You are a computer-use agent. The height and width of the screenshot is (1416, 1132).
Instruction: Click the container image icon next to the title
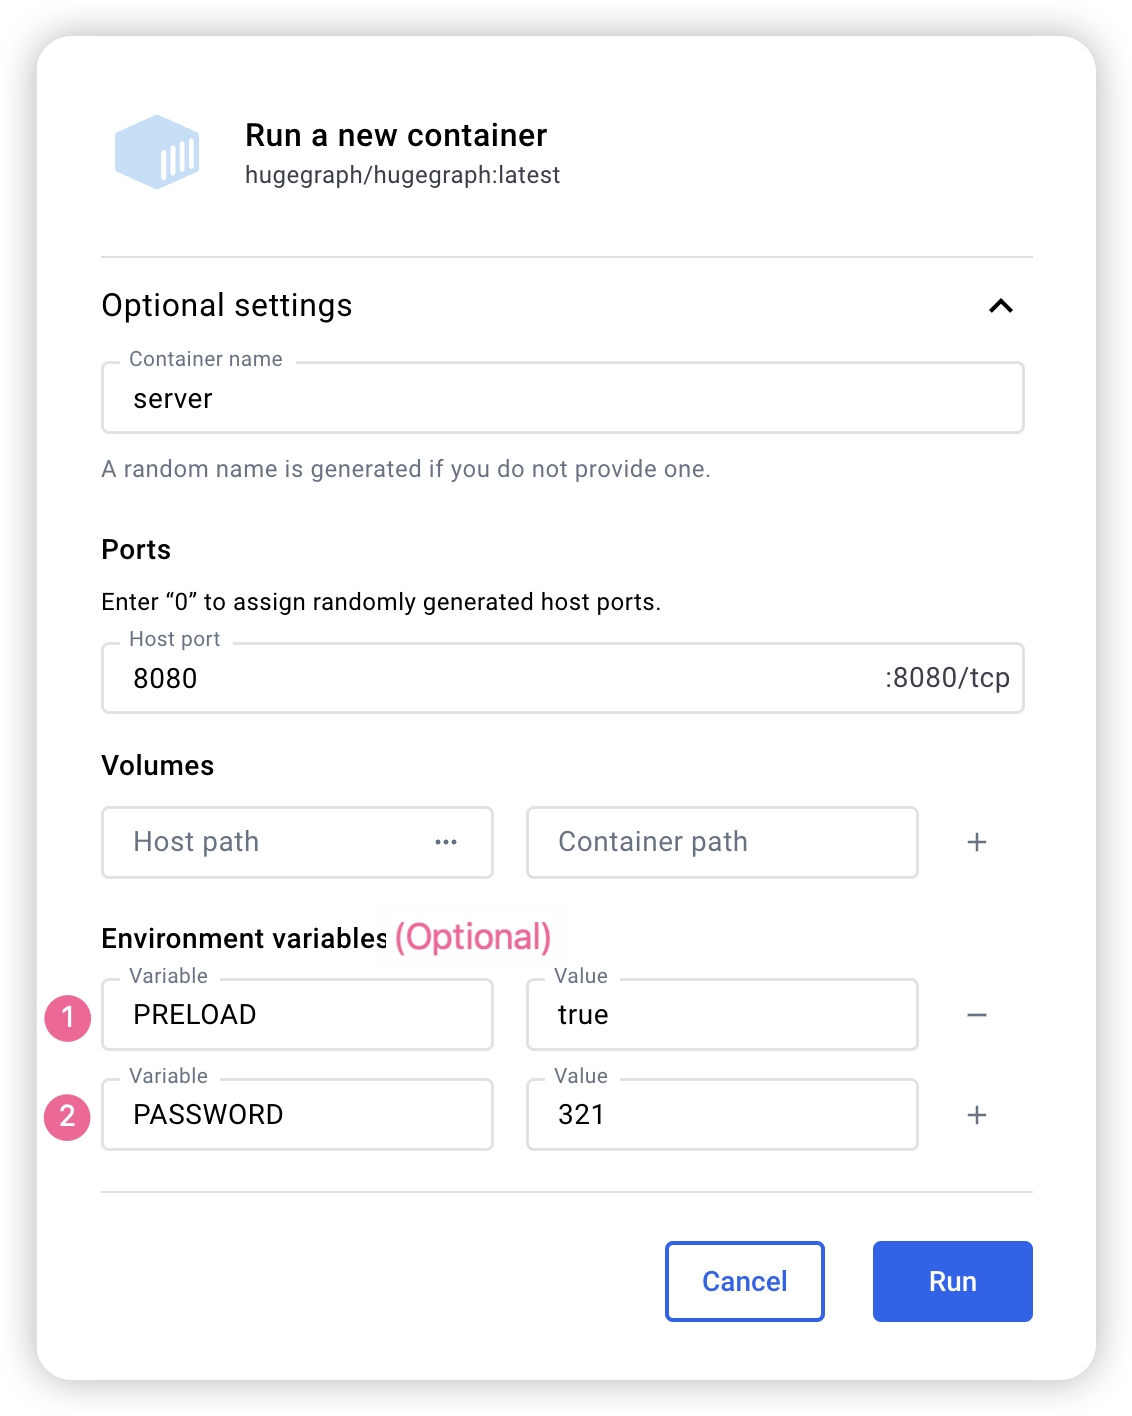click(160, 152)
